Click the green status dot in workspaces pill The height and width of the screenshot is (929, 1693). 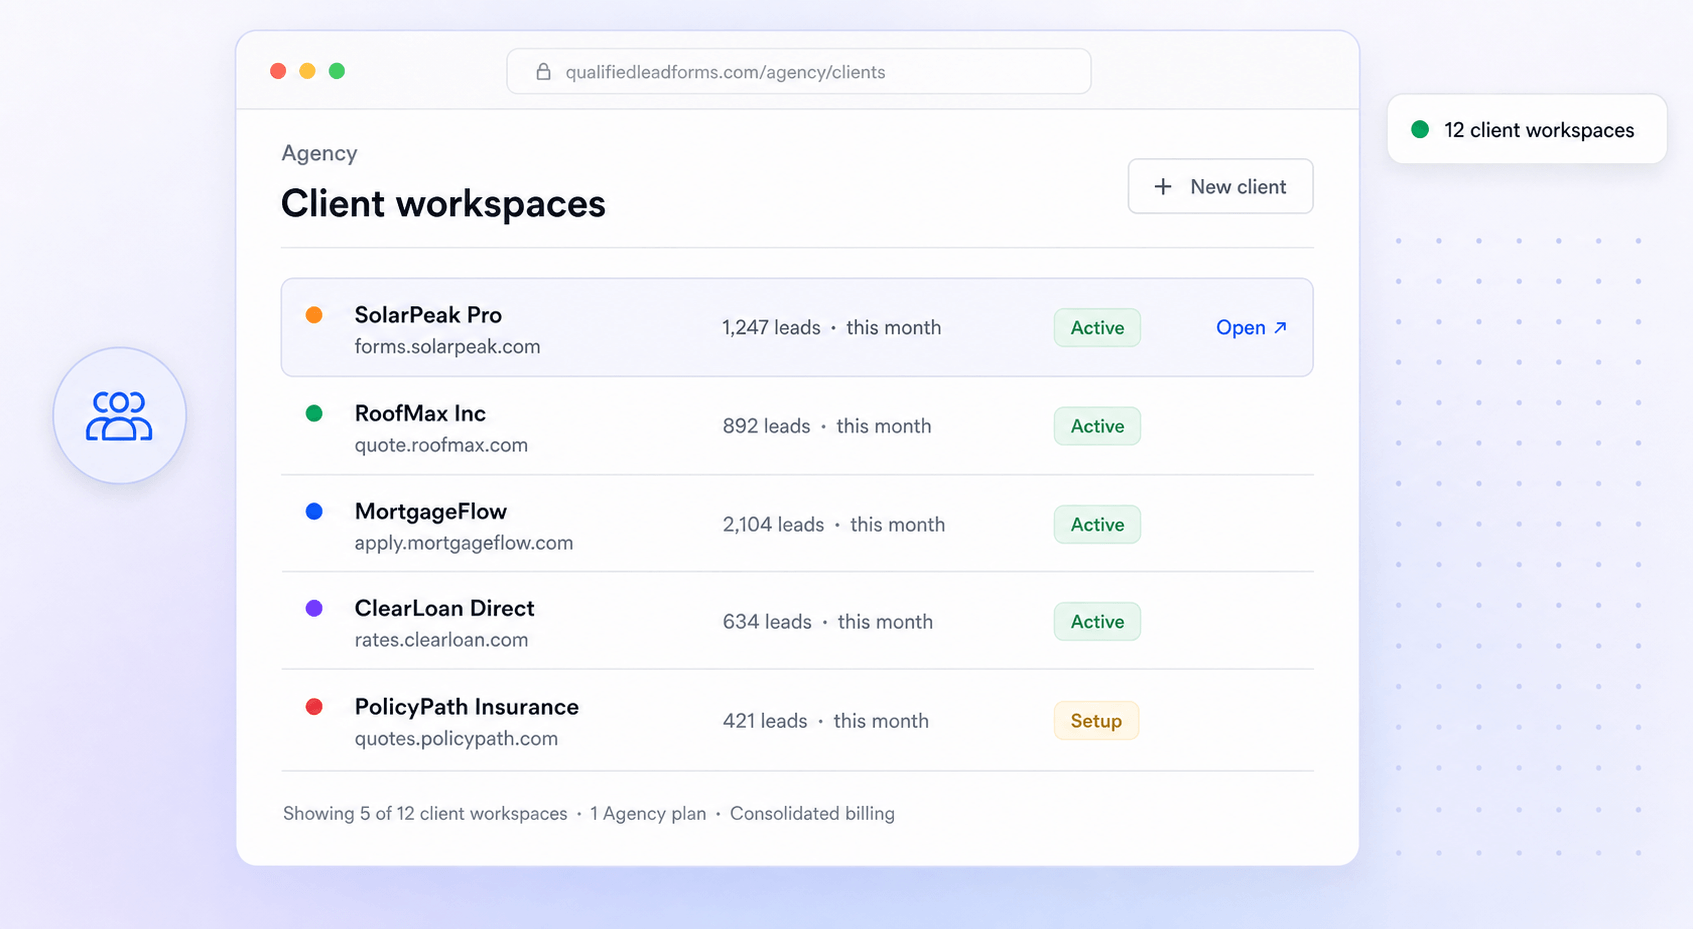(x=1420, y=129)
